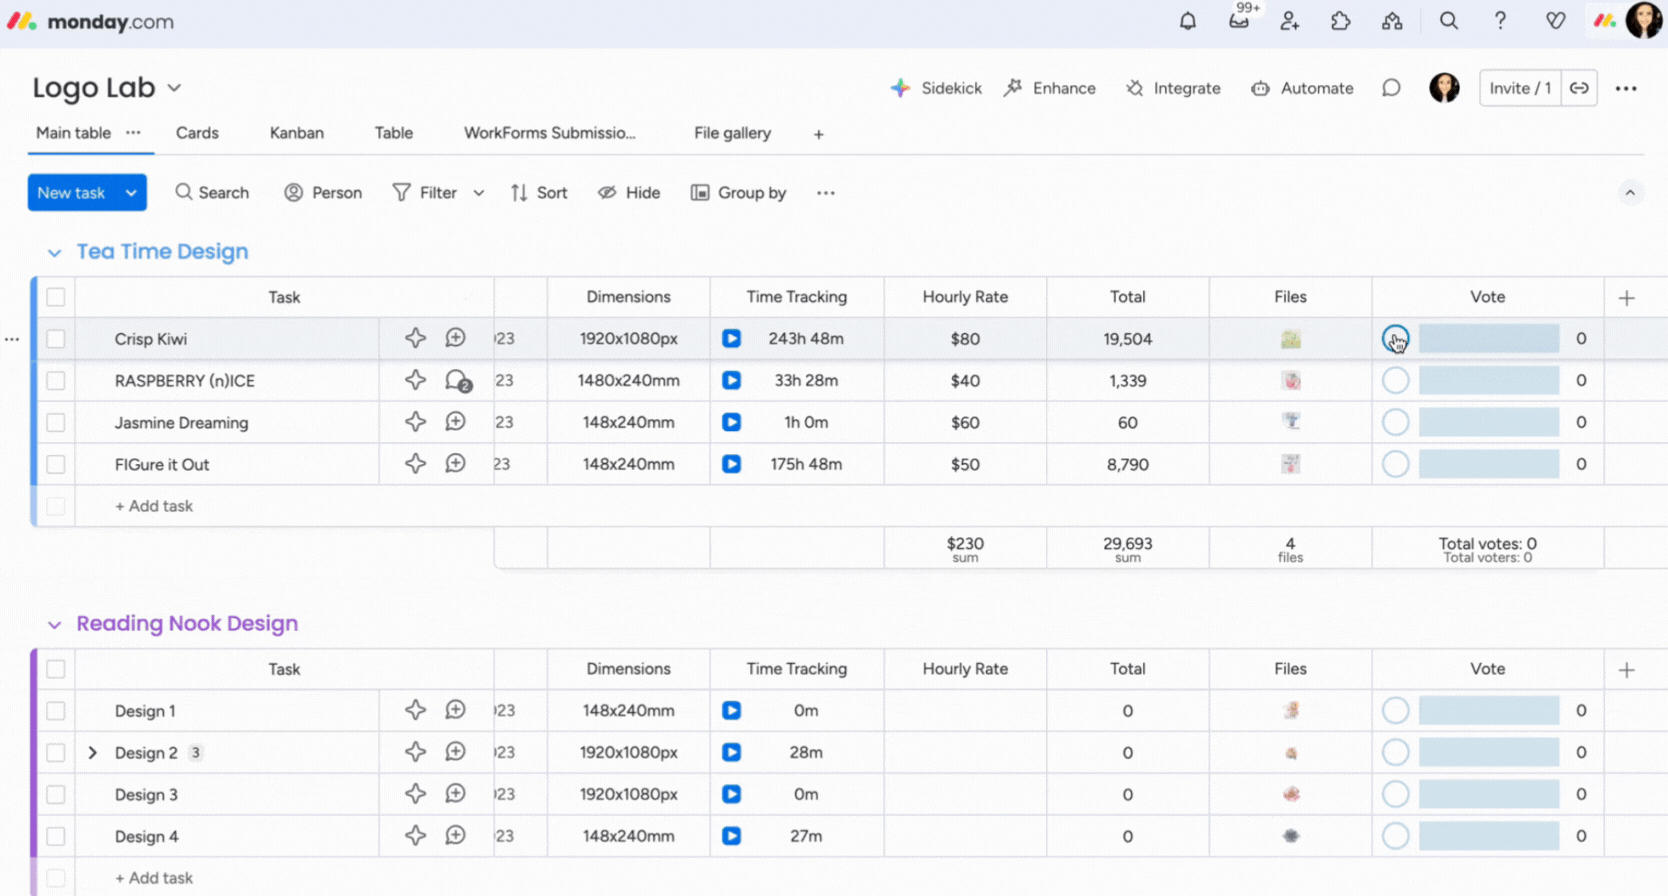Open the notifications bell
The height and width of the screenshot is (896, 1668).
pos(1187,21)
